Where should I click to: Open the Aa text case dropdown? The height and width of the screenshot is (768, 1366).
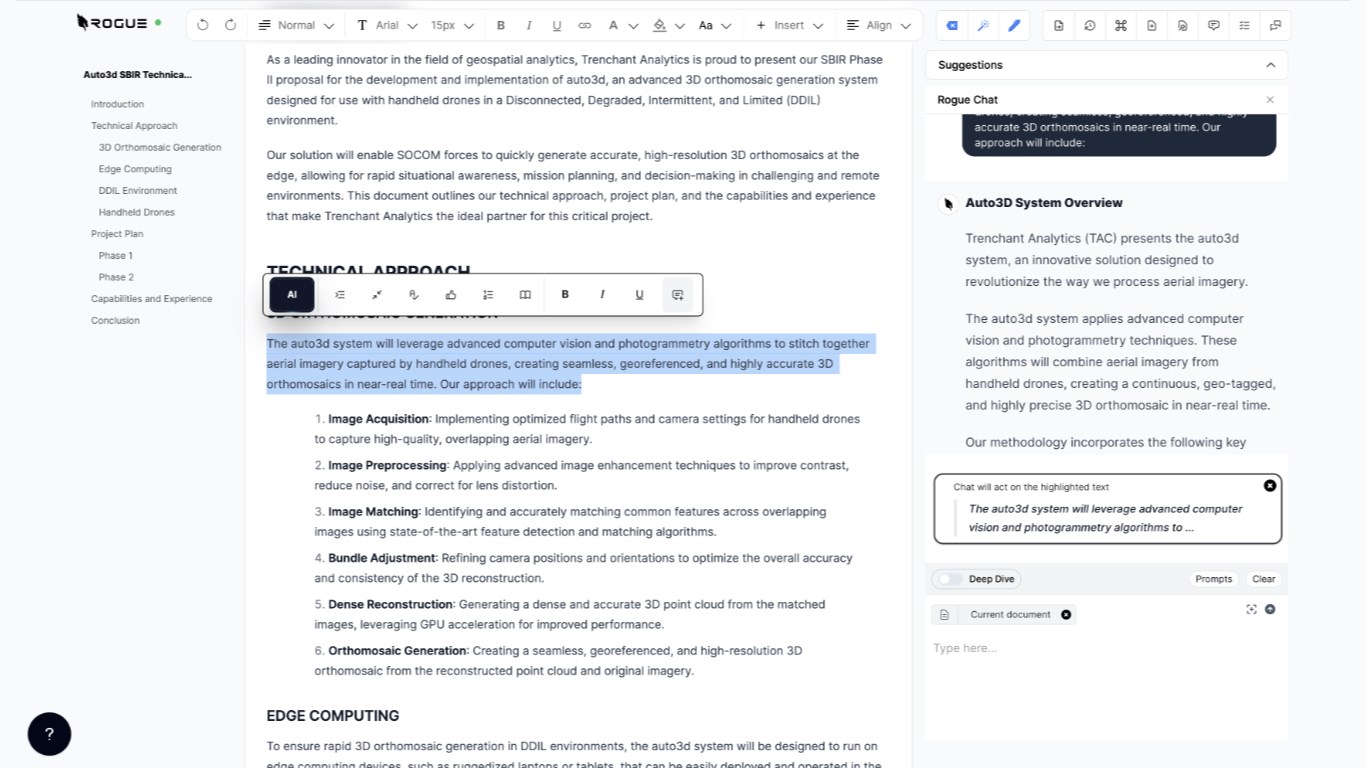714,25
